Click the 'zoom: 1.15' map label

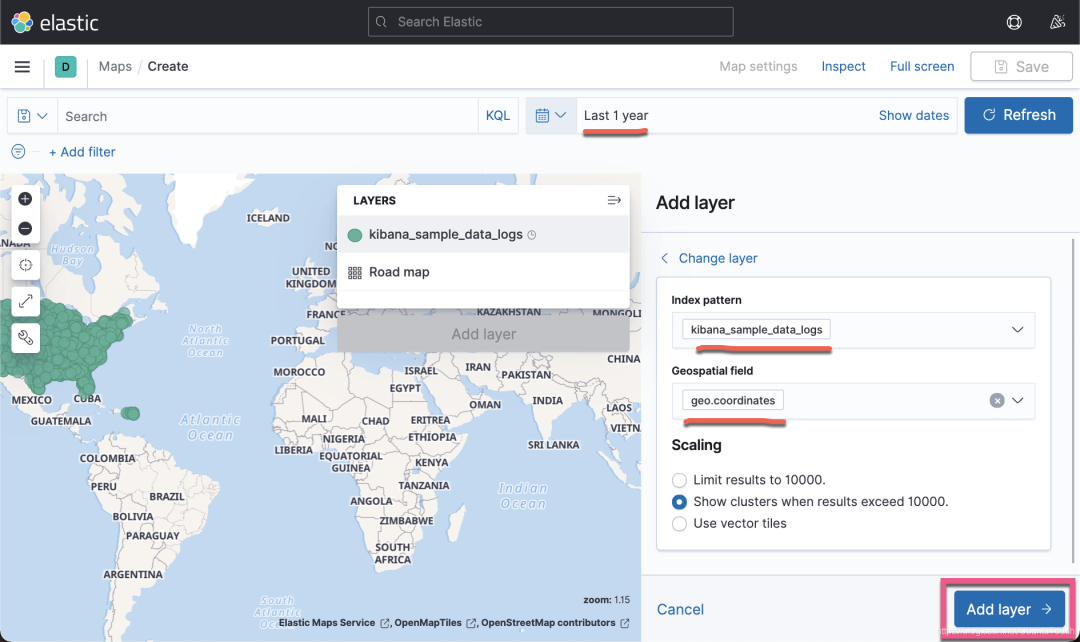click(x=606, y=600)
